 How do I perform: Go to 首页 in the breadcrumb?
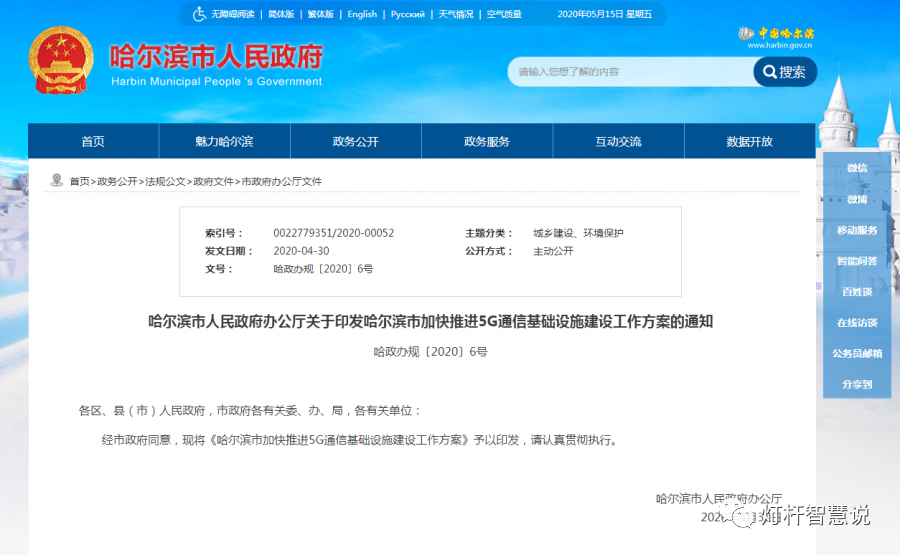click(x=80, y=181)
